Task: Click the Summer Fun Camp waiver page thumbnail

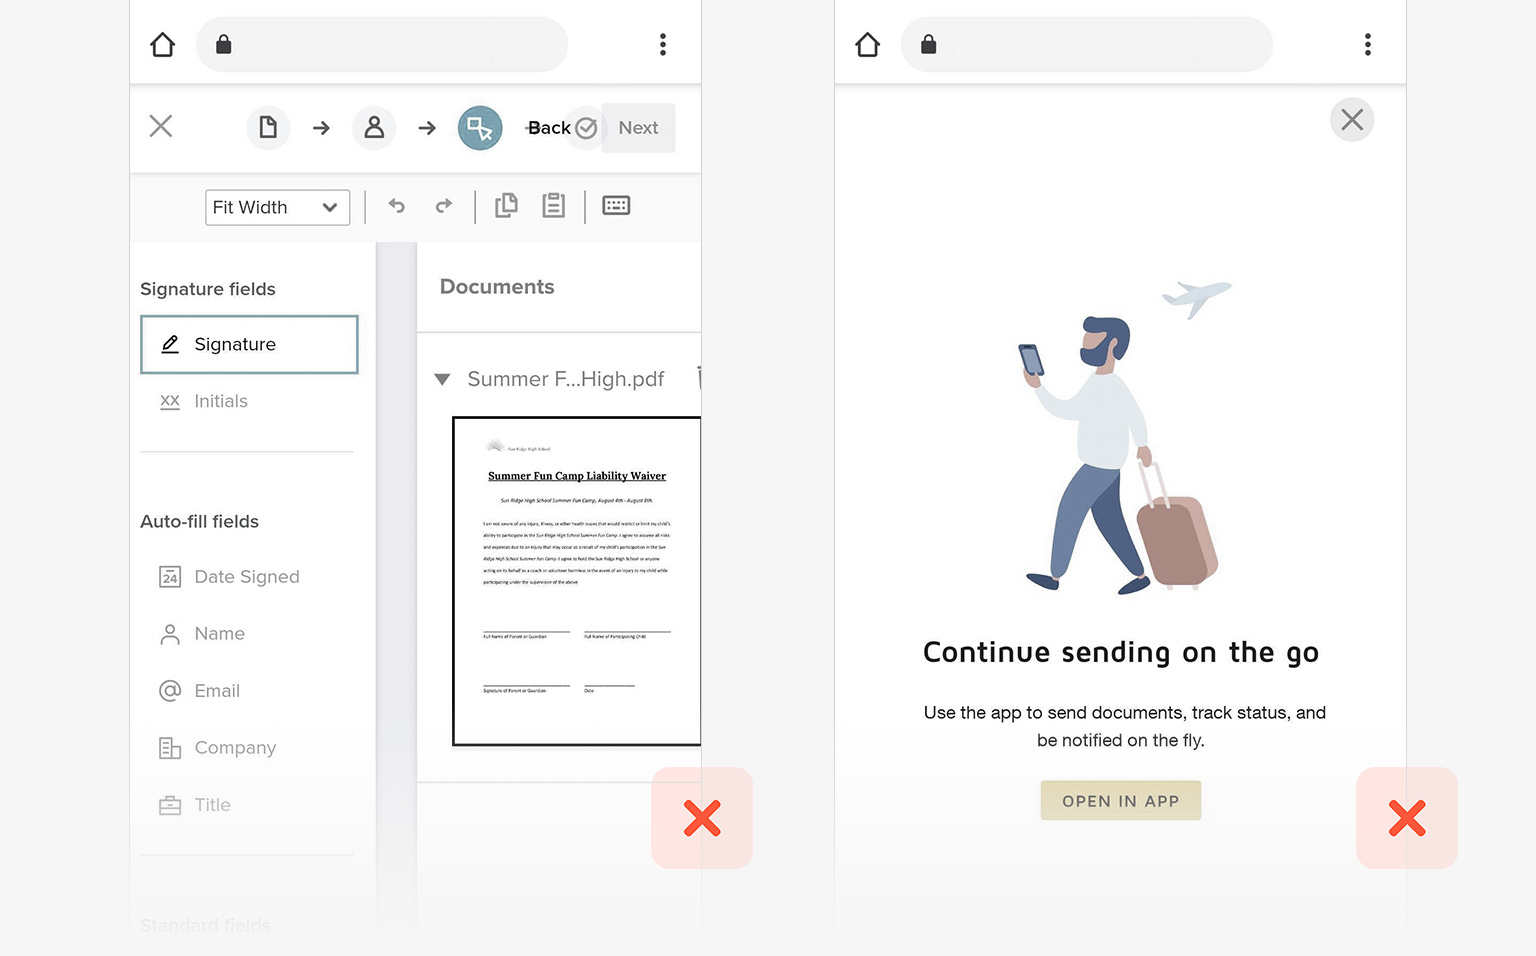Action: point(576,580)
